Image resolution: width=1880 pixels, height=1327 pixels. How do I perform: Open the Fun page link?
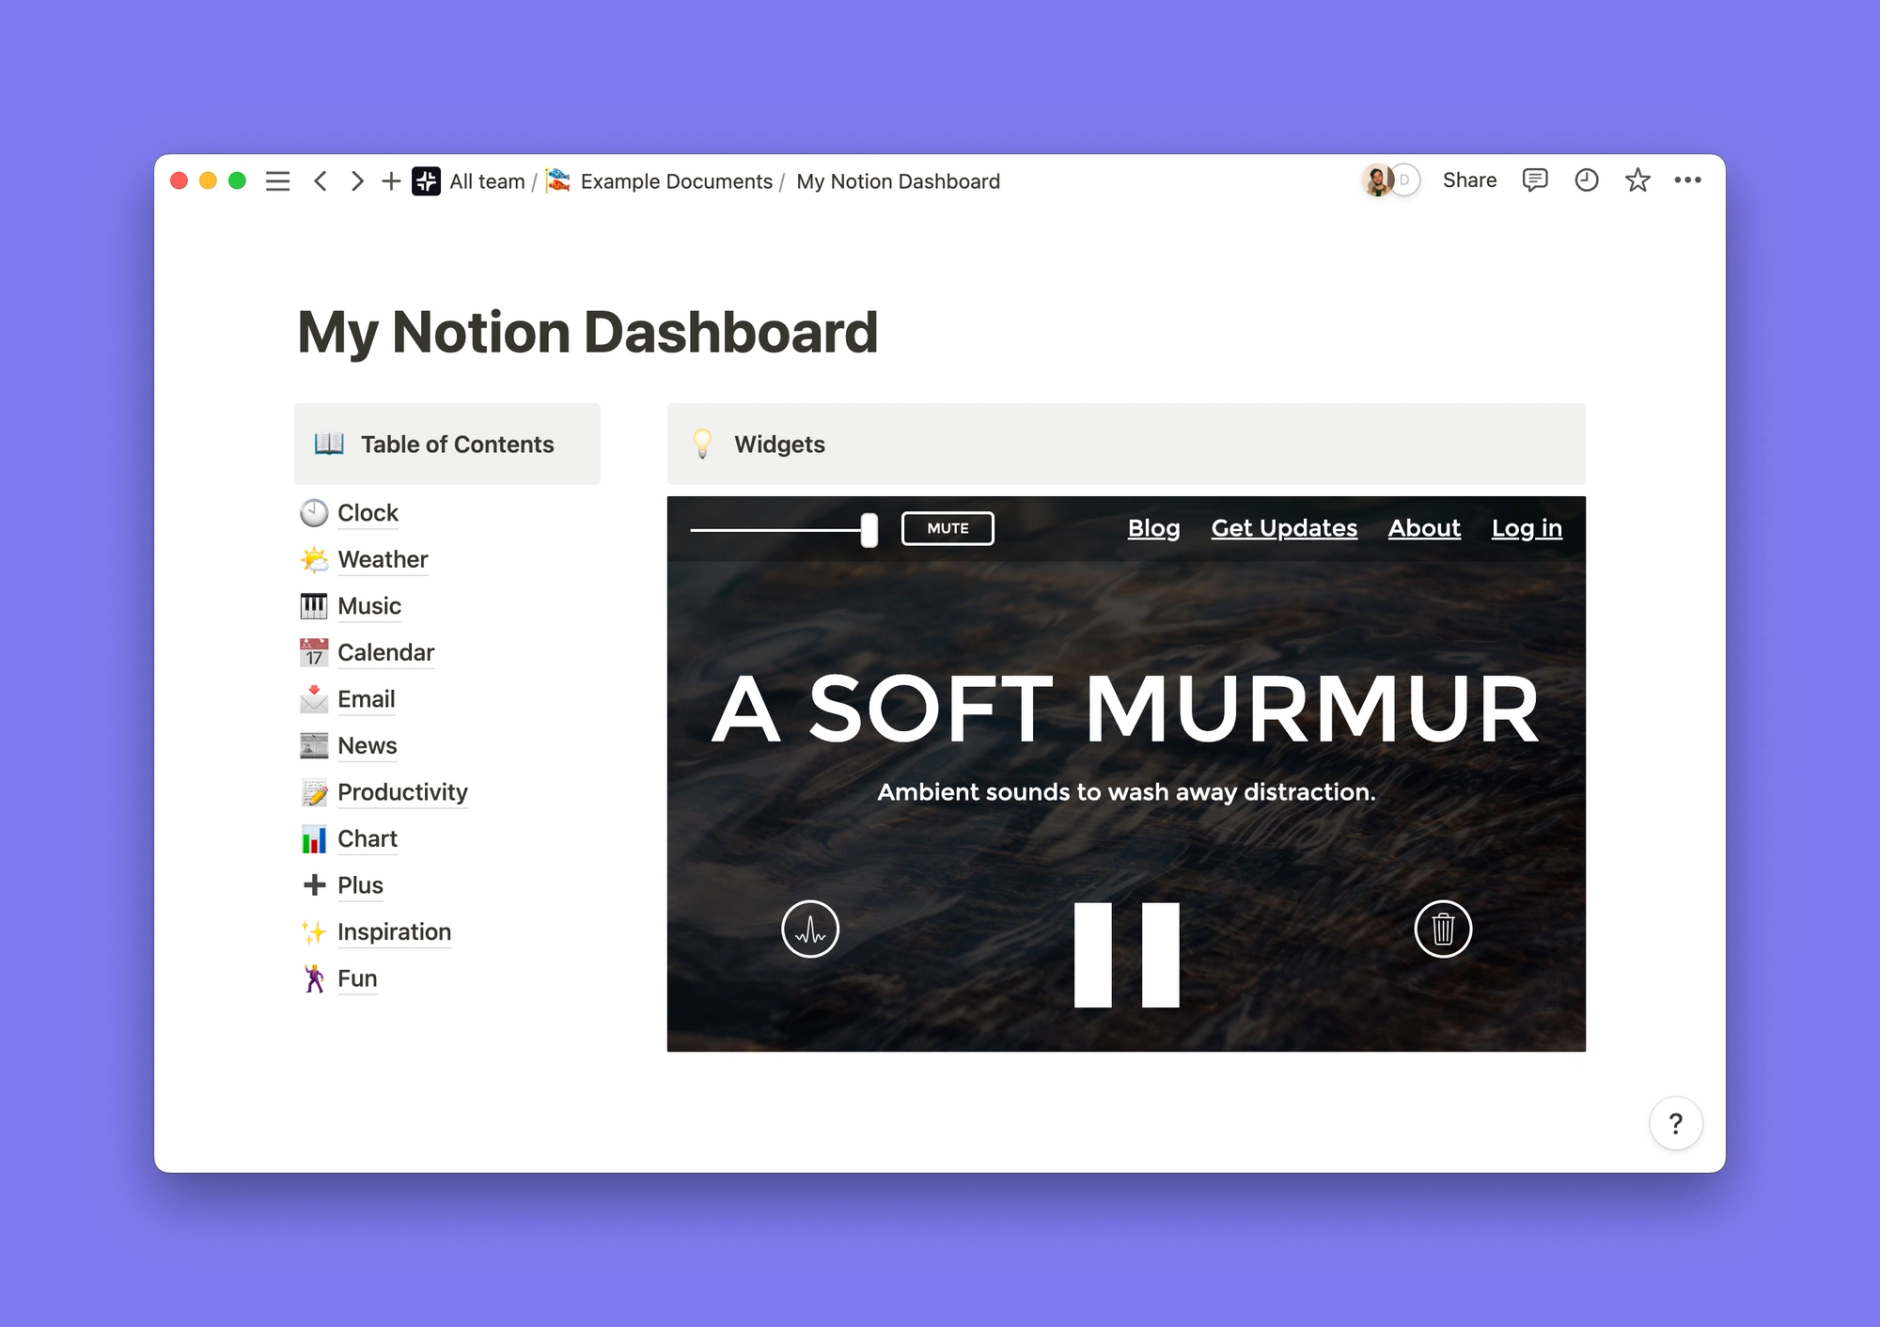coord(357,978)
